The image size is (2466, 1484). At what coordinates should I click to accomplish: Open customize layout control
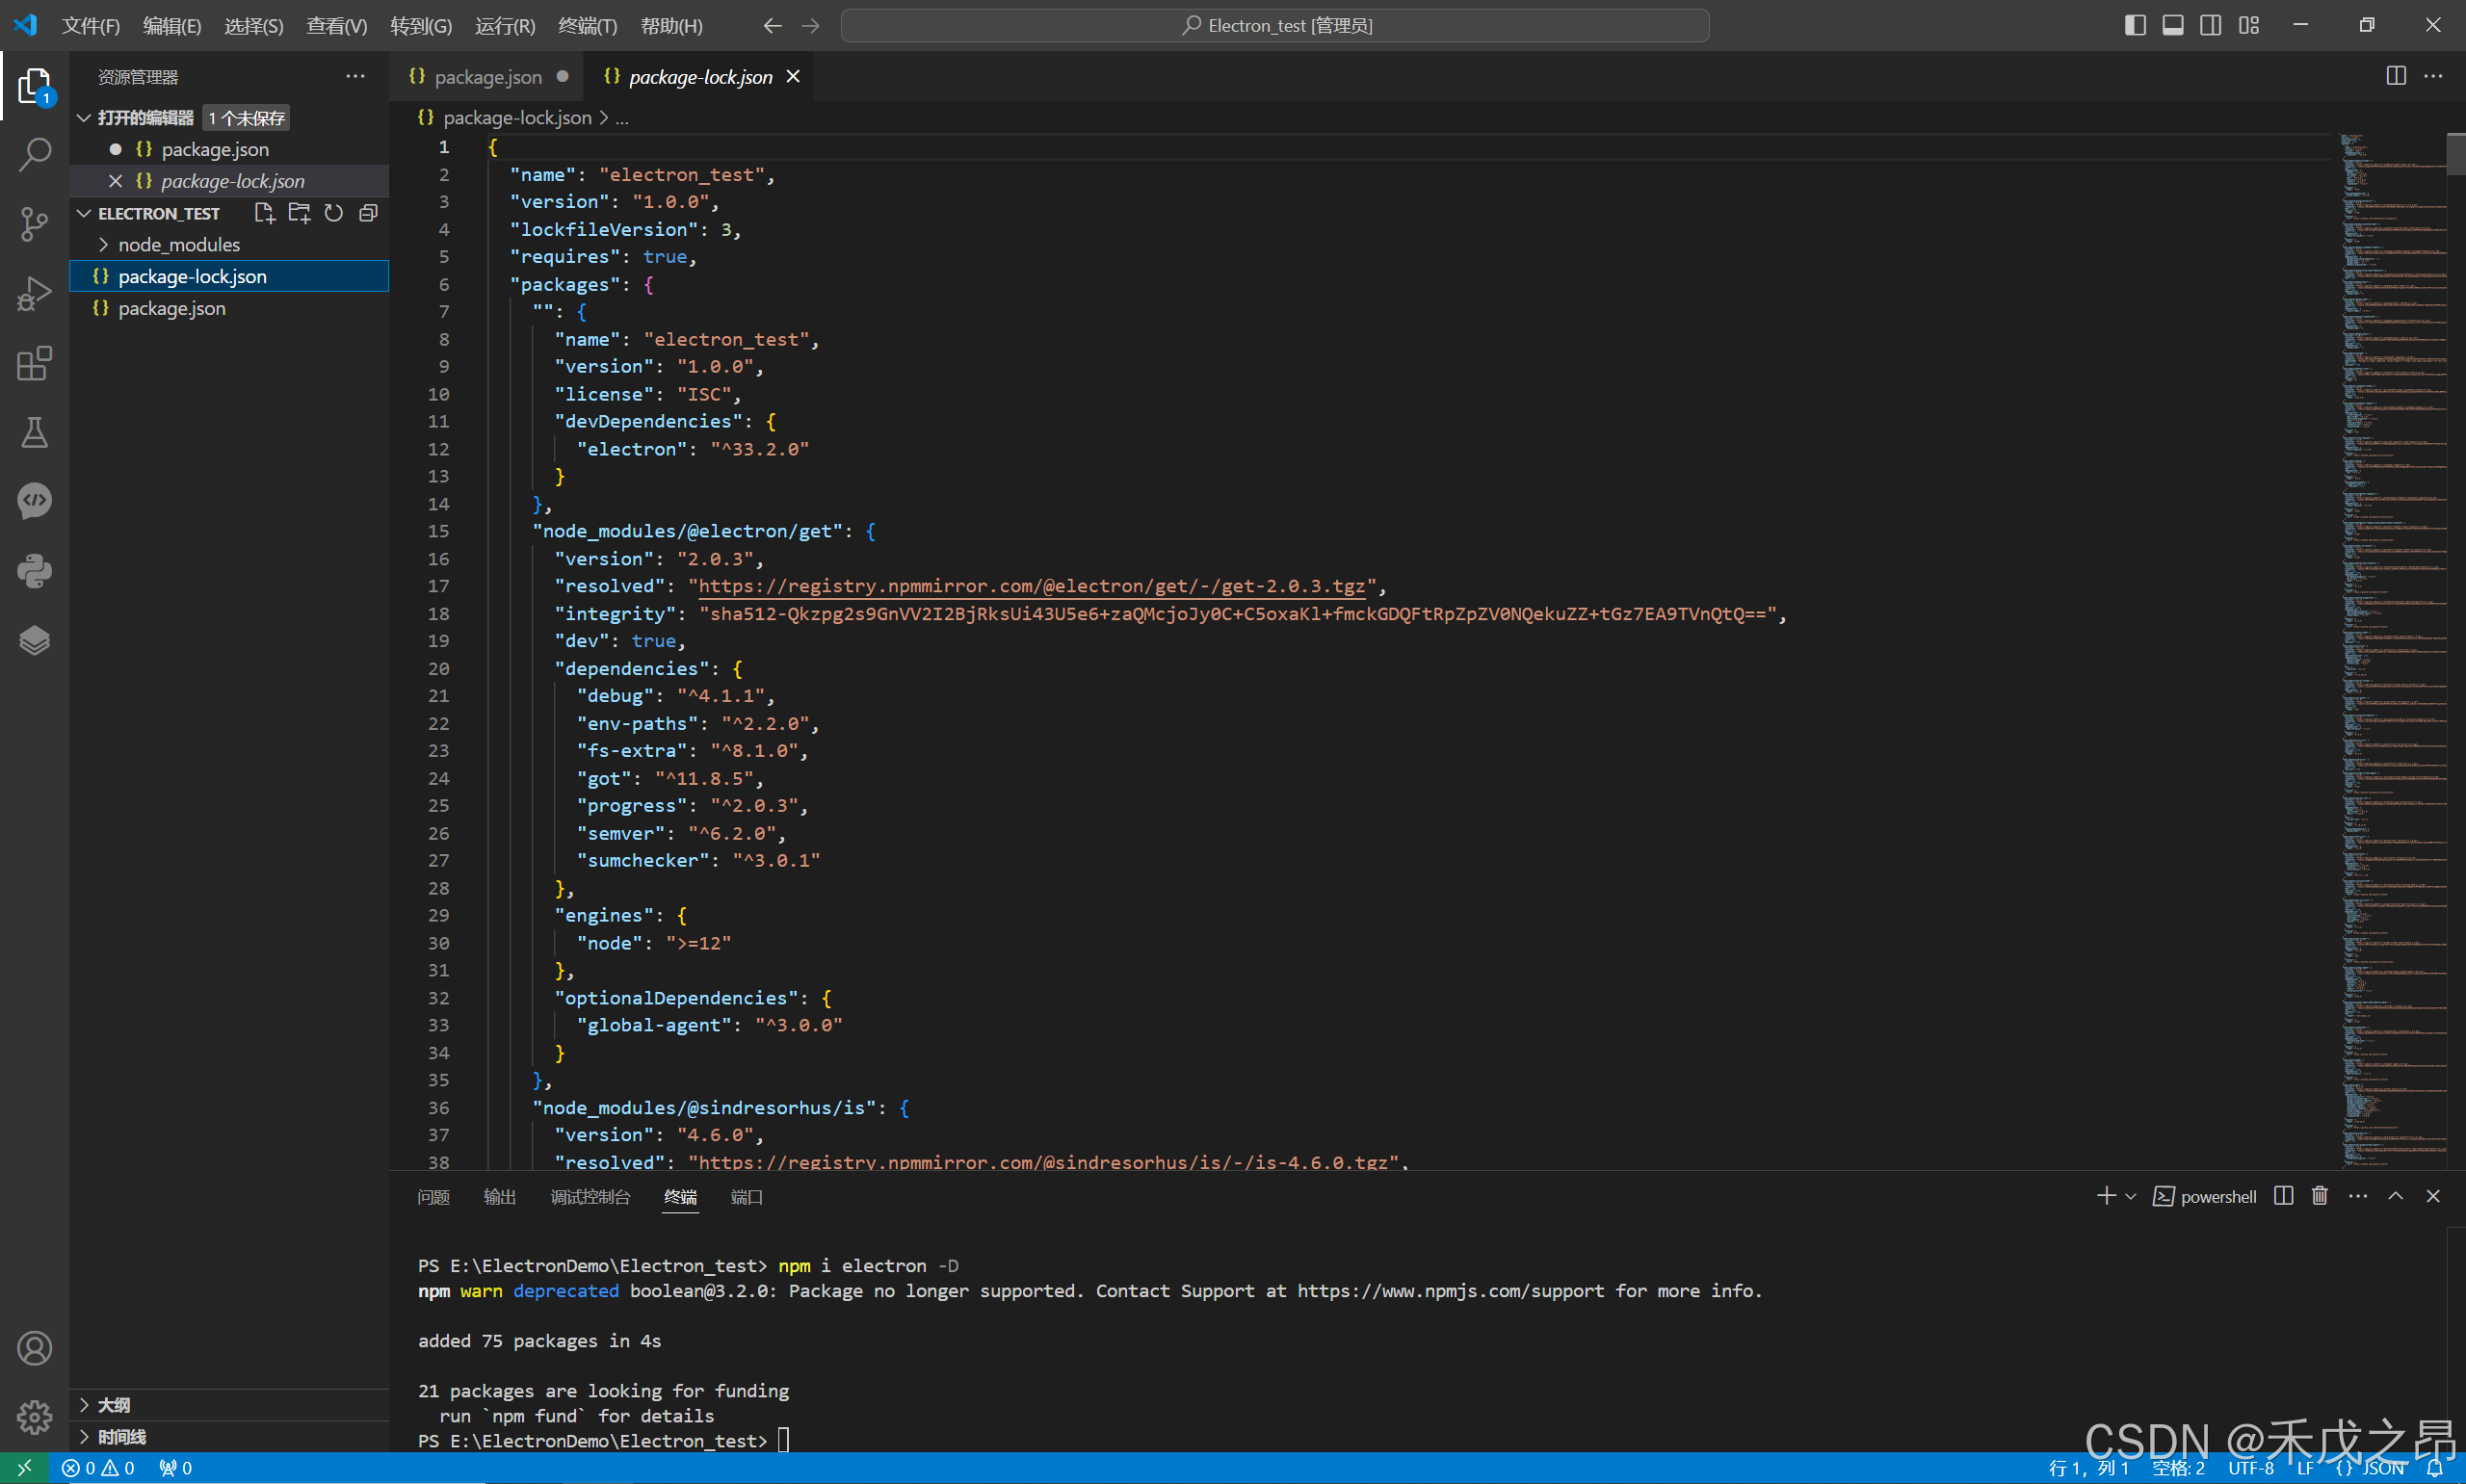(x=2249, y=26)
